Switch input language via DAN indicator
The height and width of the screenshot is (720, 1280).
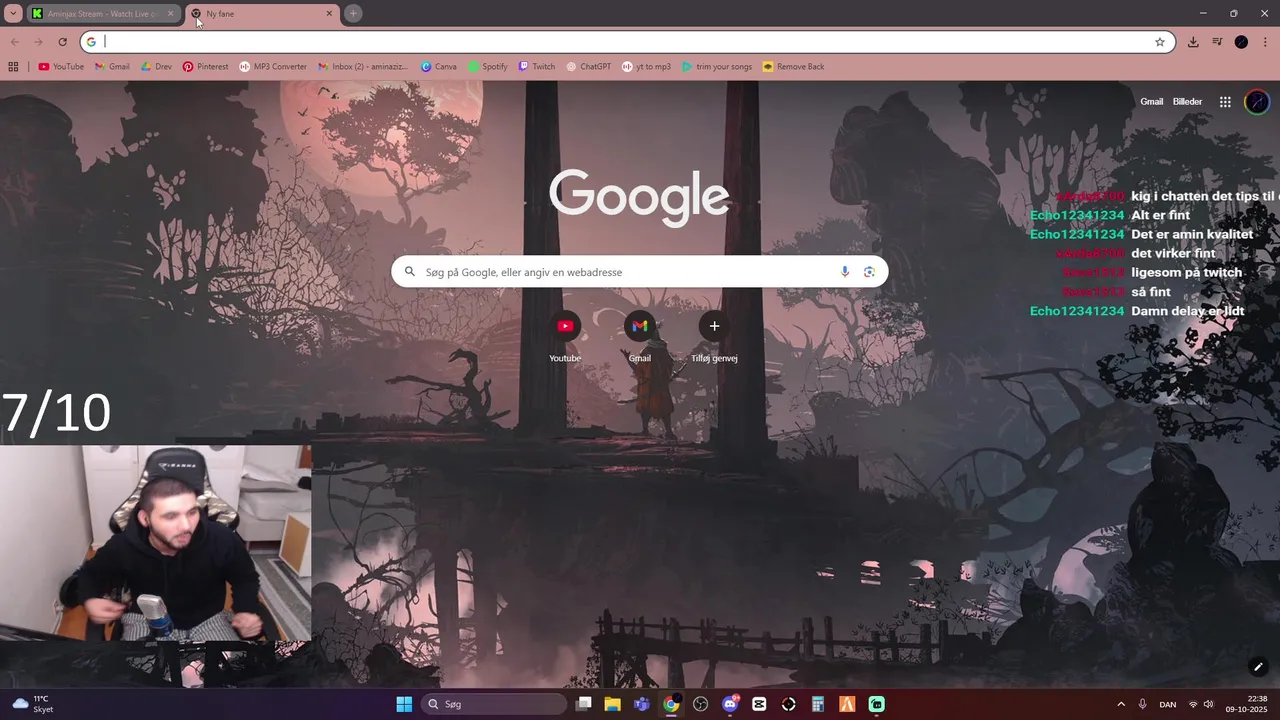(1167, 704)
